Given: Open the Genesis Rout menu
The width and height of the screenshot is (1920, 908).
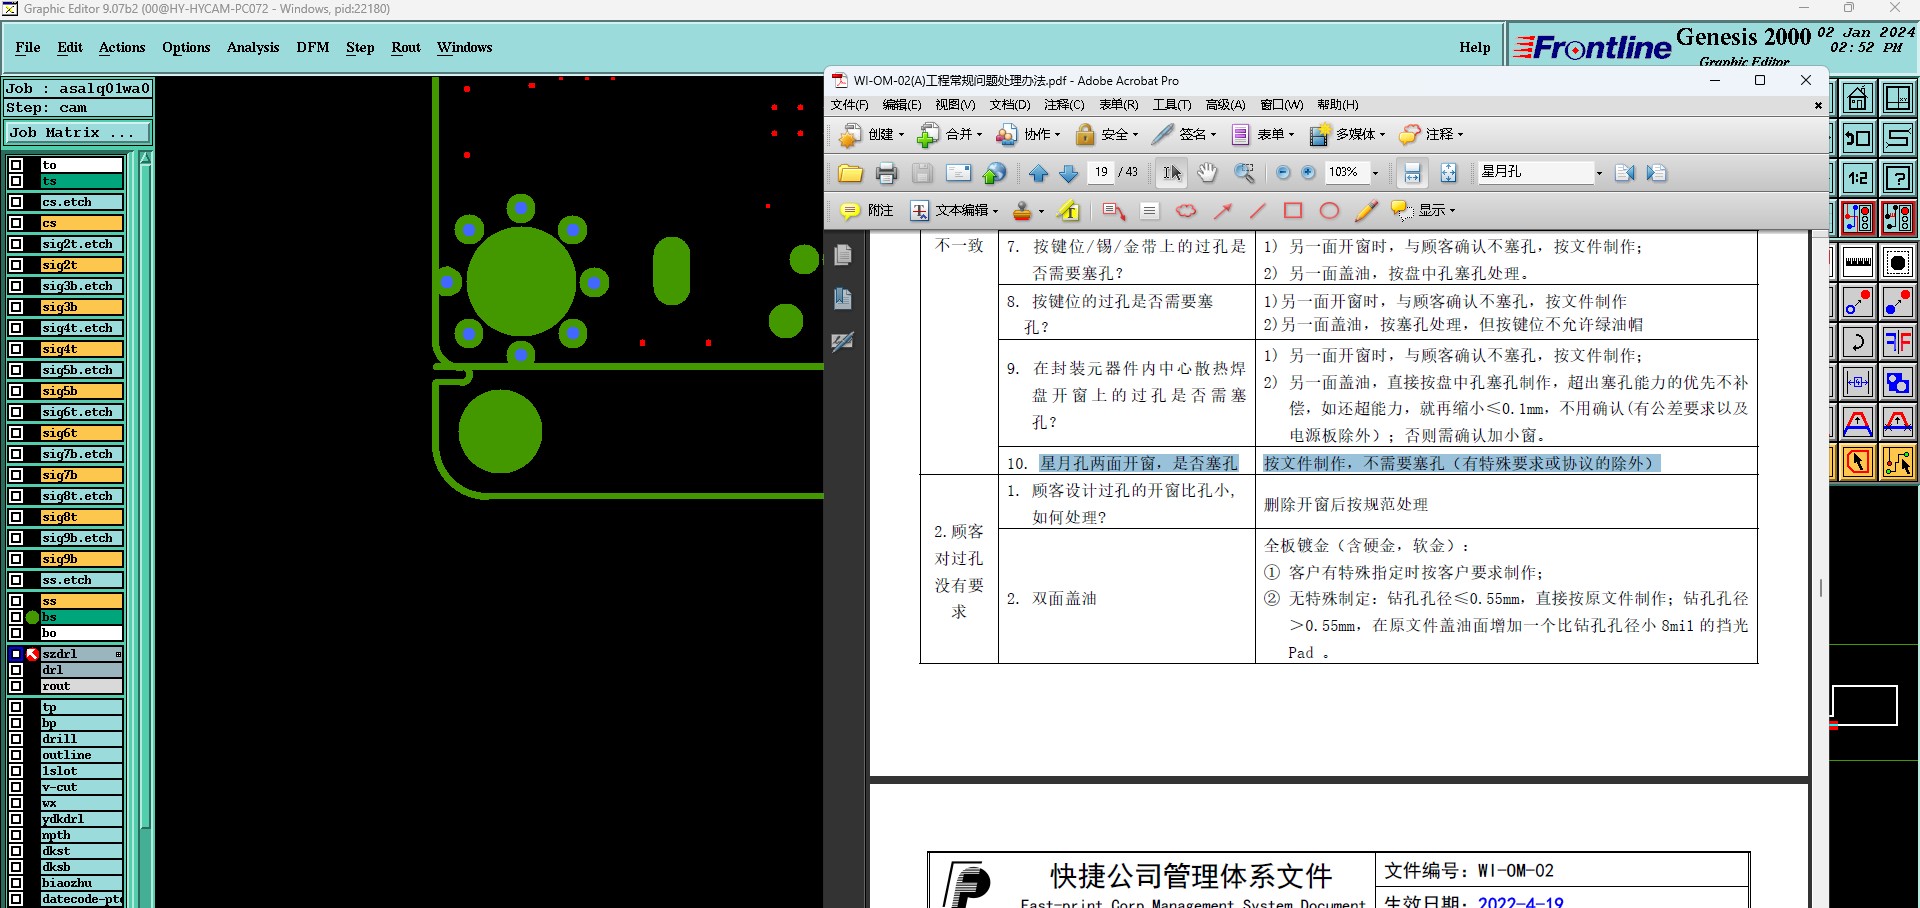Looking at the screenshot, I should tap(406, 47).
